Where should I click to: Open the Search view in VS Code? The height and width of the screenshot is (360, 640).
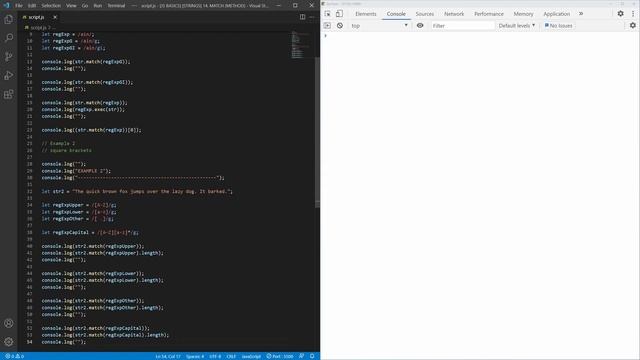pos(9,38)
